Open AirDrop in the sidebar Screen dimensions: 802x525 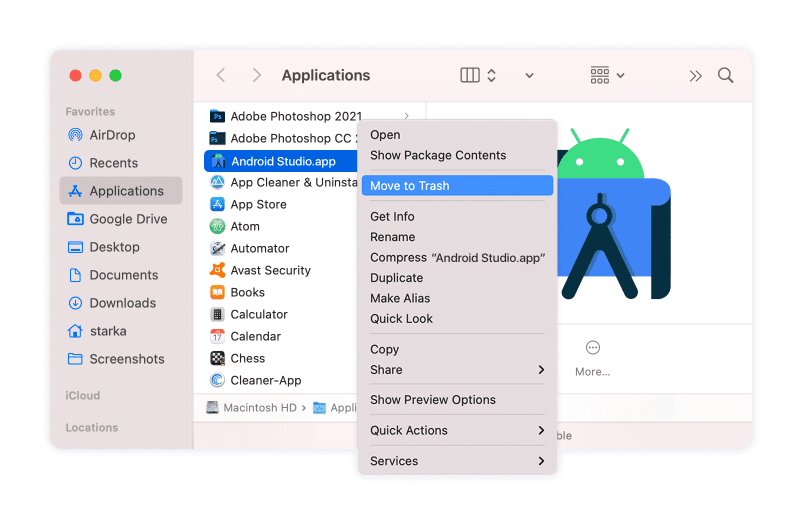pyautogui.click(x=111, y=135)
